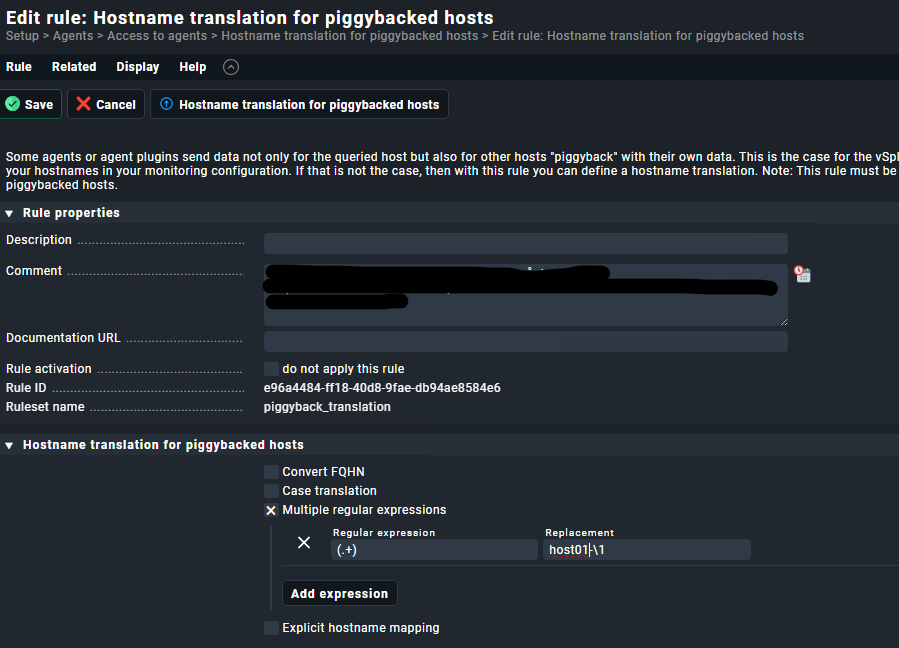Collapse Hostname translation for piggybacked hosts section
Screen dimensions: 899x648
tap(10, 445)
